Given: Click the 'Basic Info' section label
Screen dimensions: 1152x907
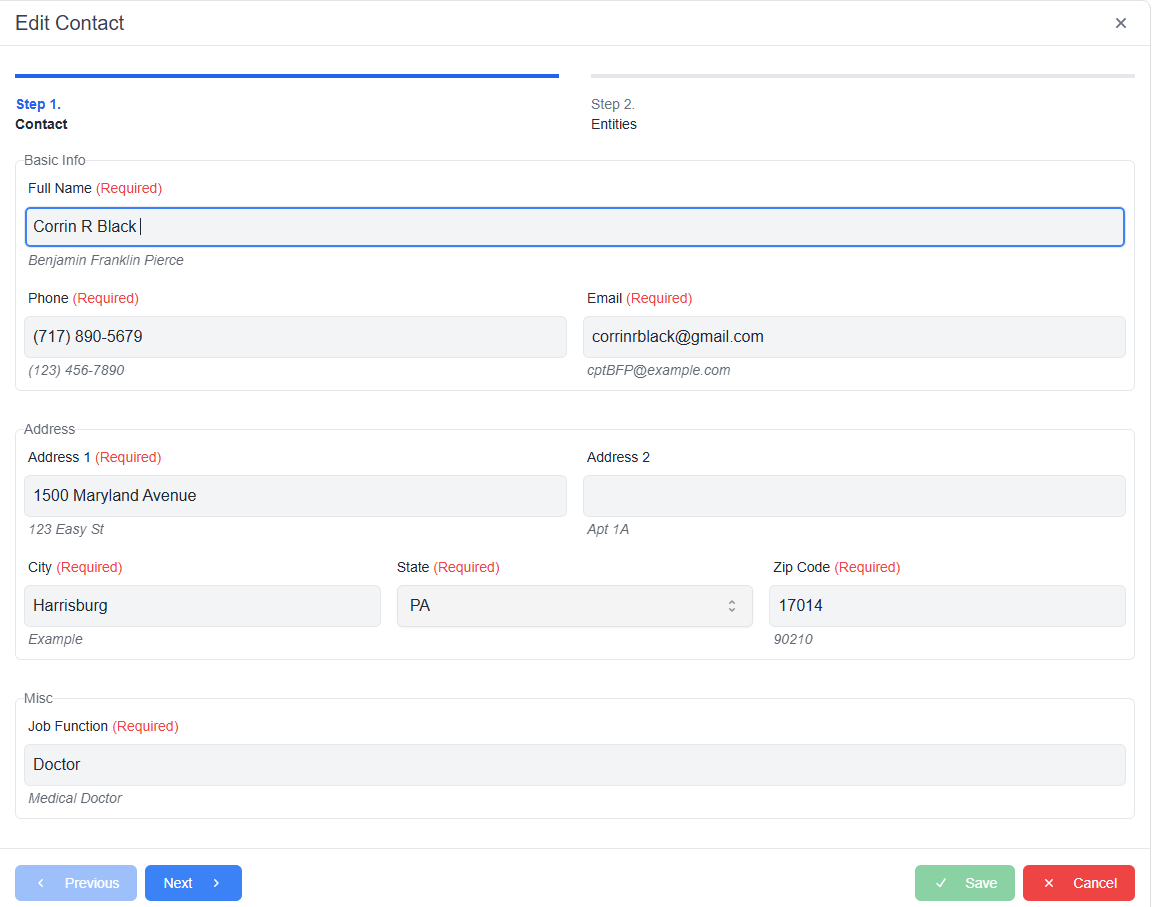Looking at the screenshot, I should 54,160.
